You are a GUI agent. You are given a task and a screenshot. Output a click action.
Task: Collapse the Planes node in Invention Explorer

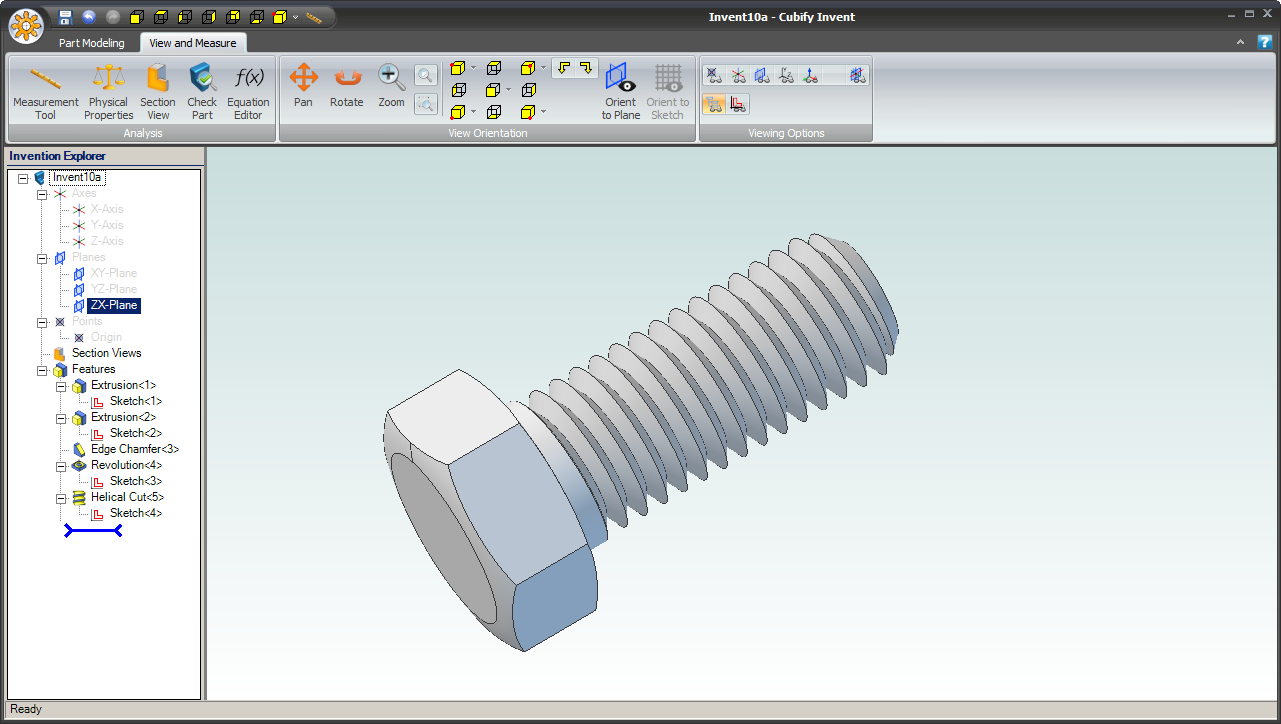click(x=42, y=257)
